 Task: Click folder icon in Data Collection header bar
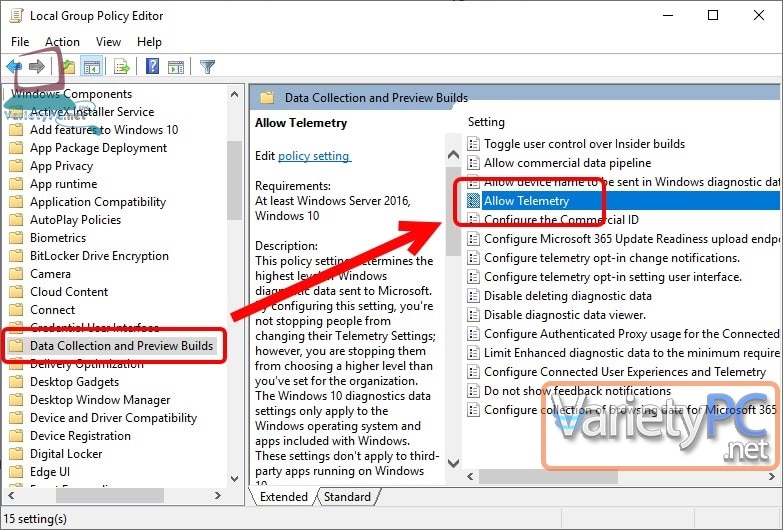pos(267,97)
